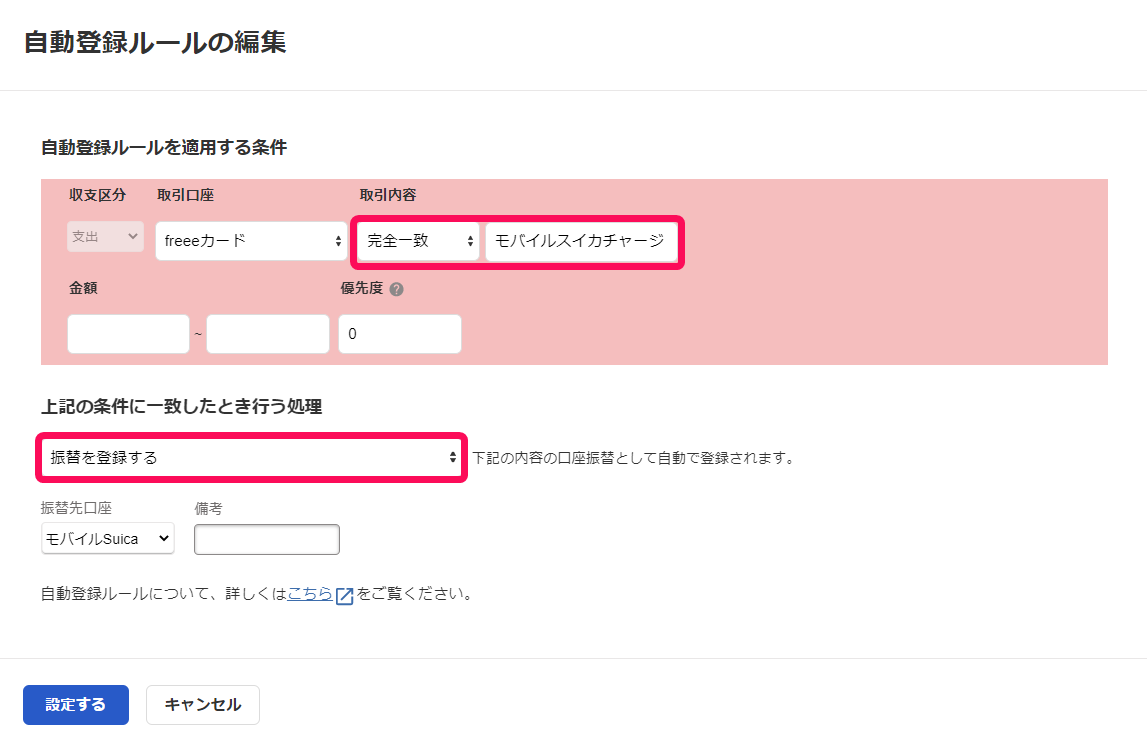Open the 取引口座 dropdown showing freeeカード
The image size is (1147, 748).
(251, 241)
